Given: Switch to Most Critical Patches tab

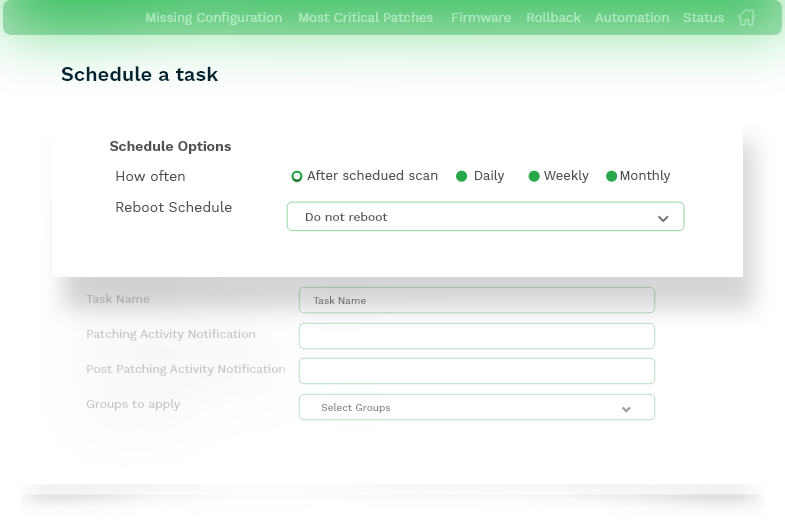Looking at the screenshot, I should 365,18.
